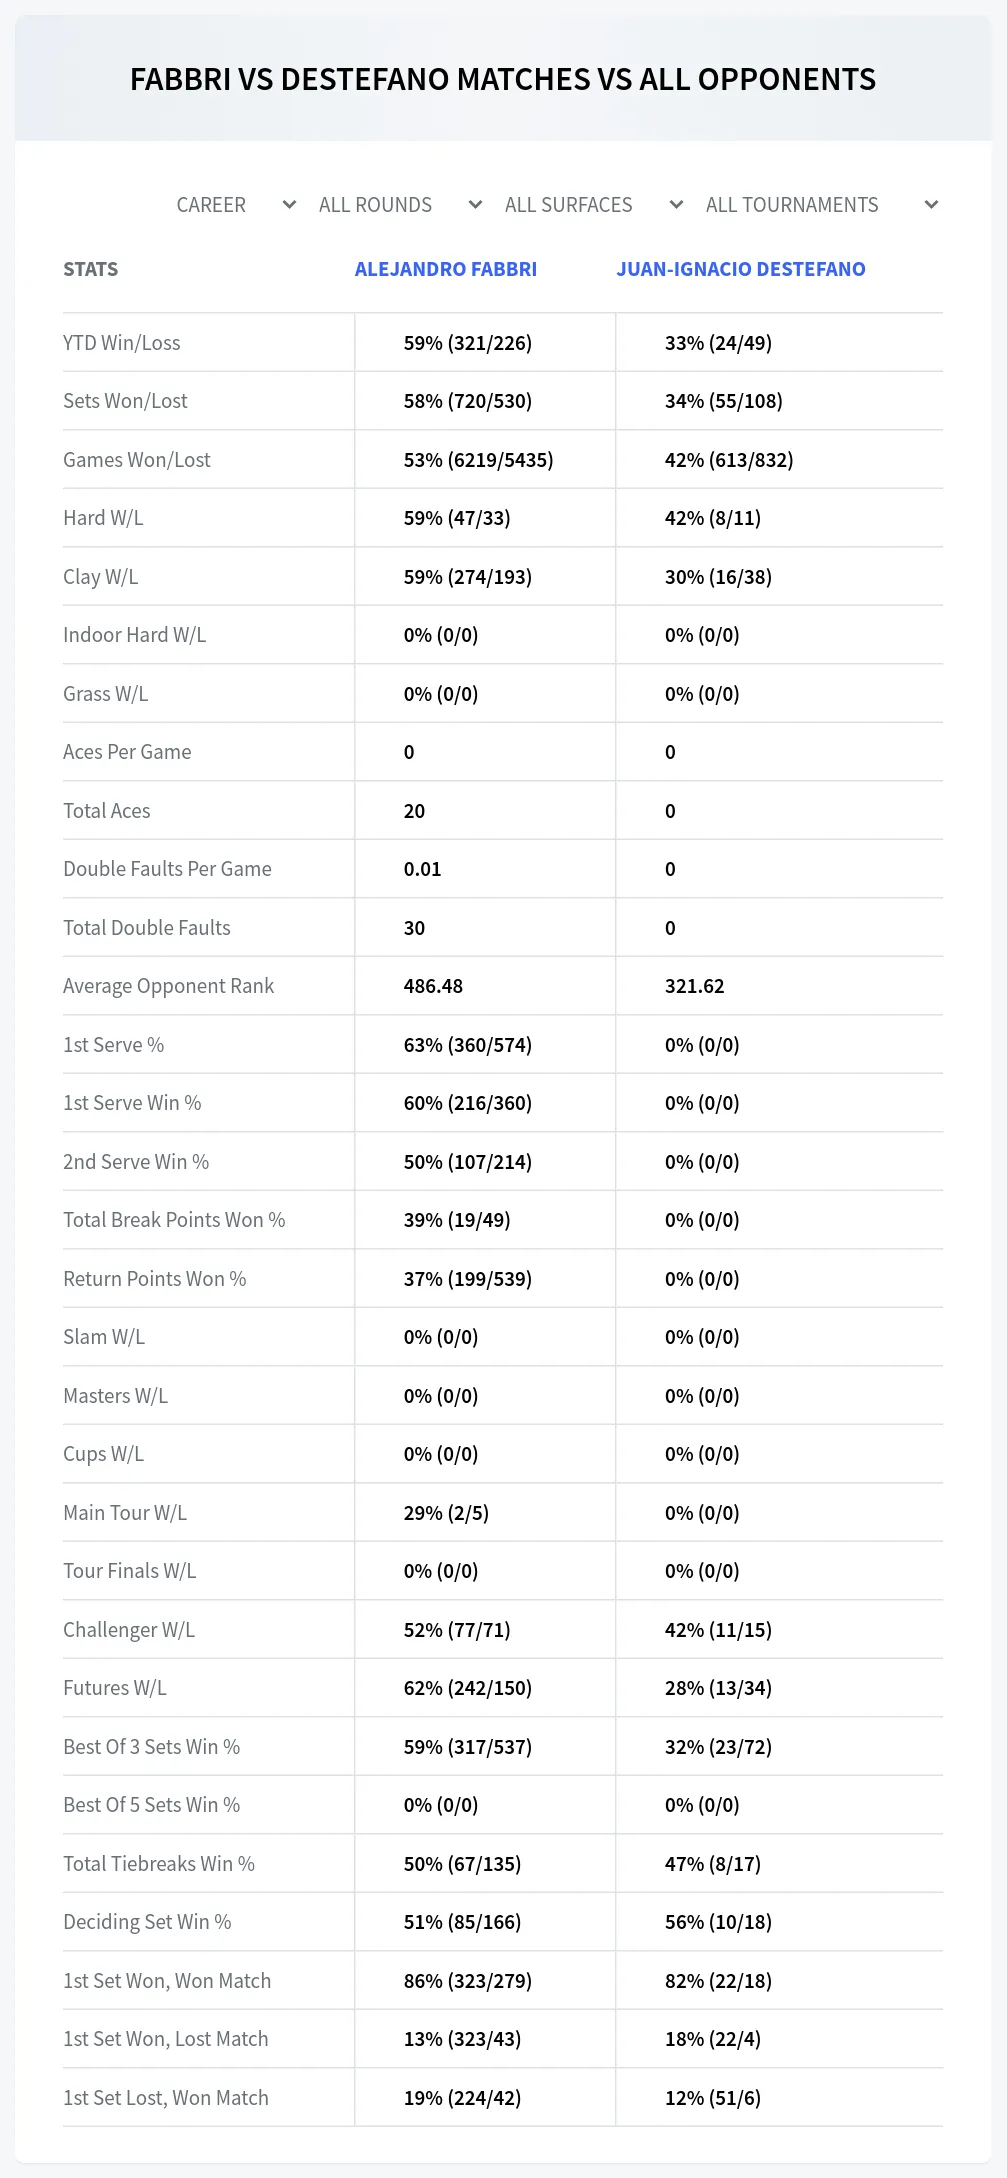
Task: Click Destefano's Deciding Set Win % value
Action: (x=718, y=1922)
